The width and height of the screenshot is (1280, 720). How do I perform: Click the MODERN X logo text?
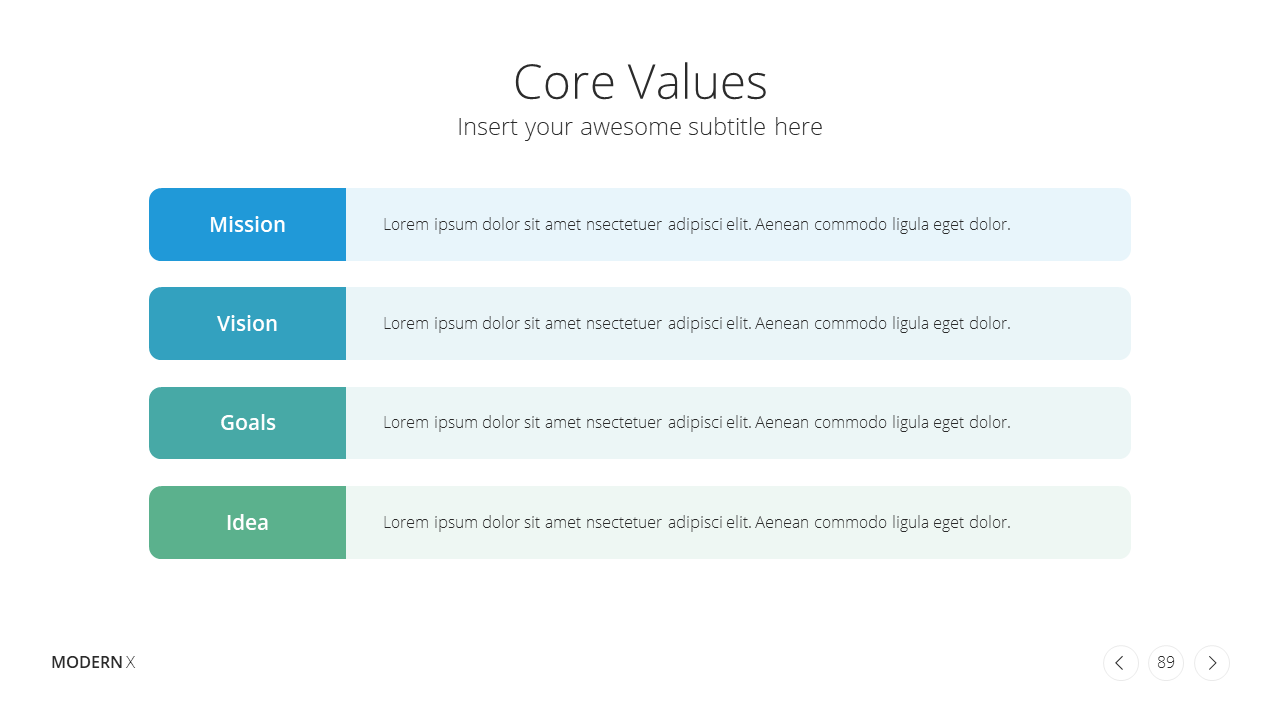pyautogui.click(x=93, y=662)
